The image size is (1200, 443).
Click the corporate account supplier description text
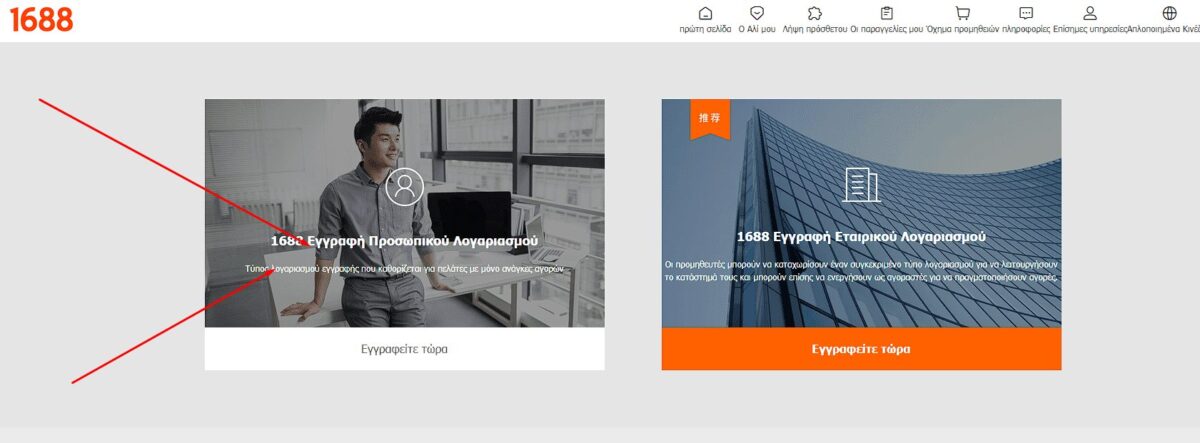click(861, 271)
